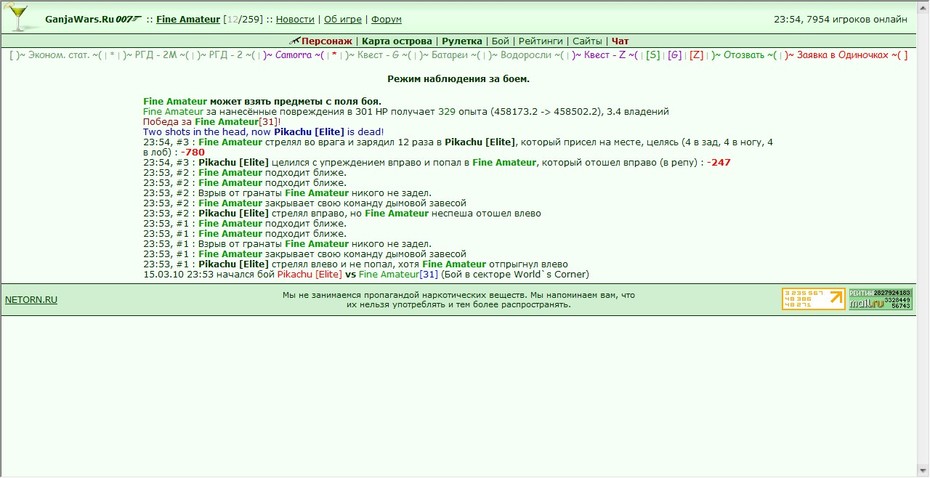Click the 12/259 counter in header
This screenshot has width=930, height=478.
click(x=244, y=19)
